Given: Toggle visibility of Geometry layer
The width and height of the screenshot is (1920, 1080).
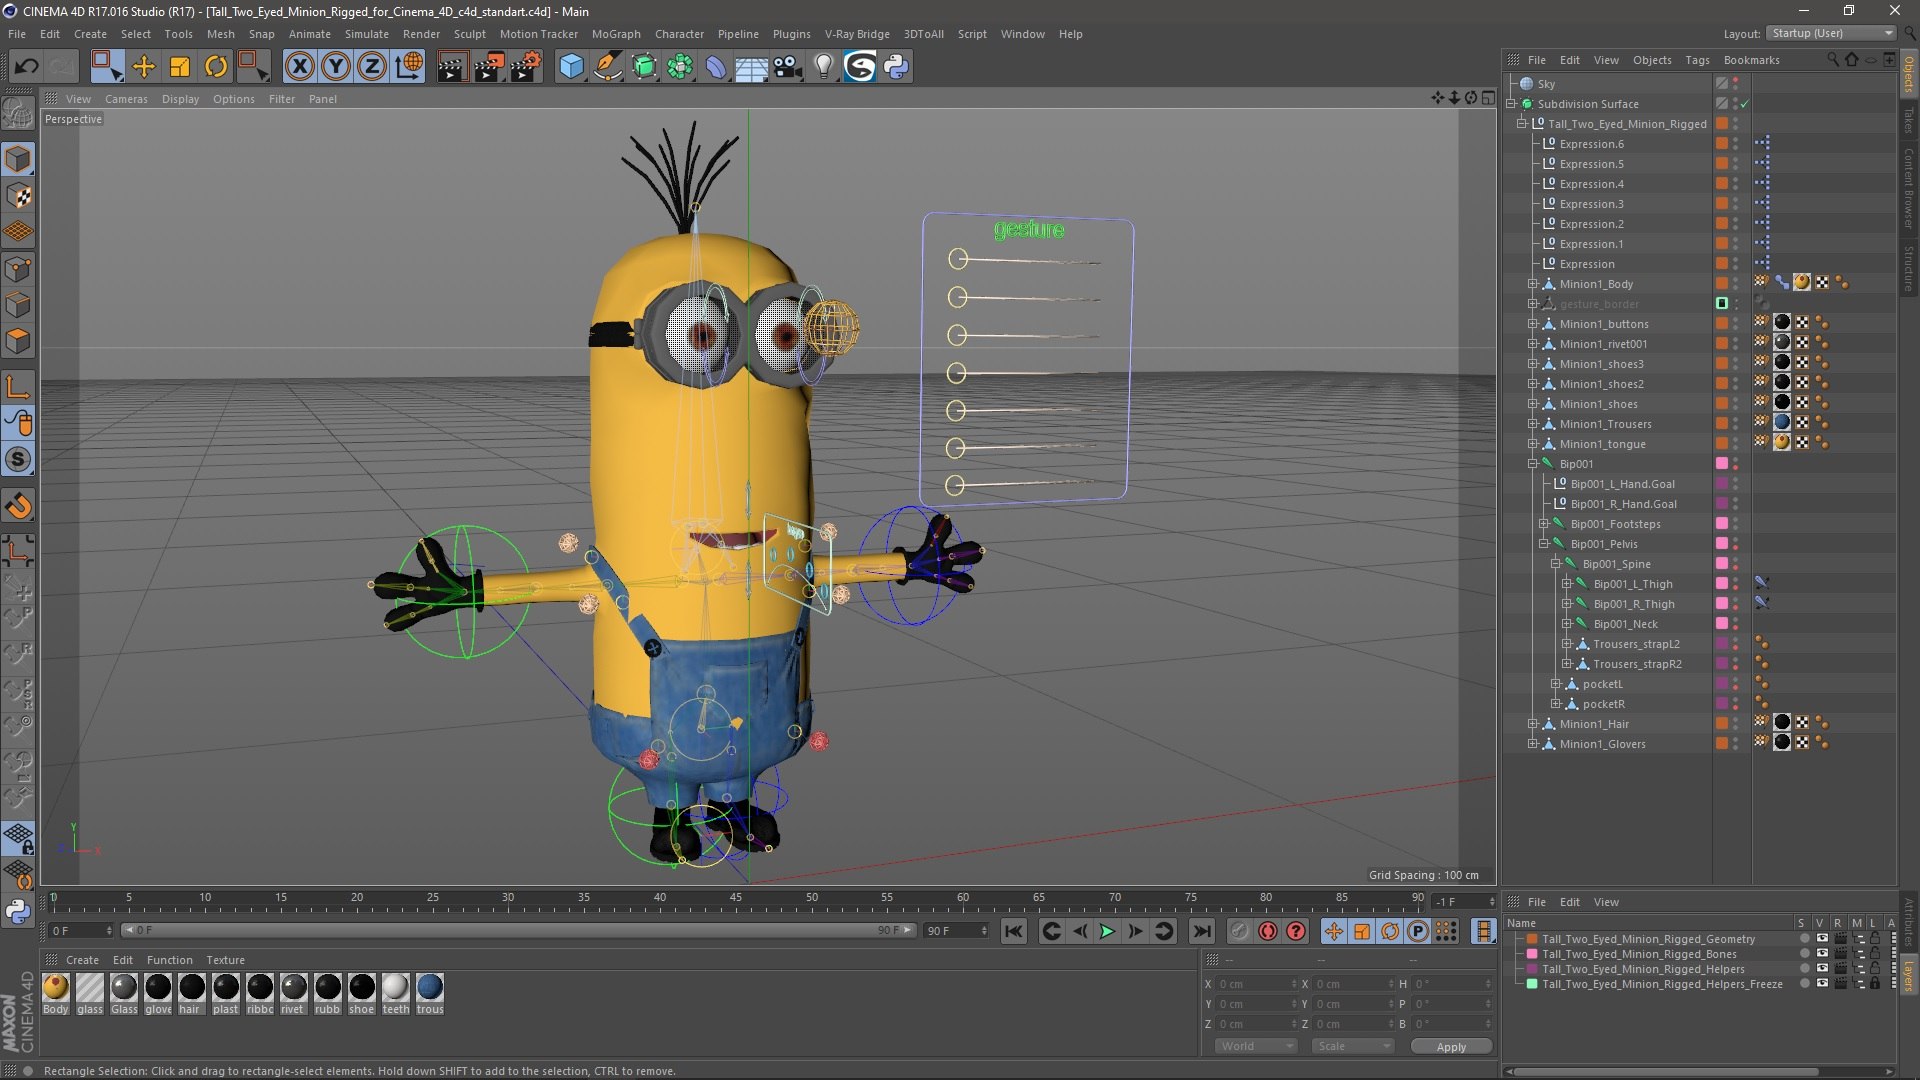Looking at the screenshot, I should tap(1822, 939).
